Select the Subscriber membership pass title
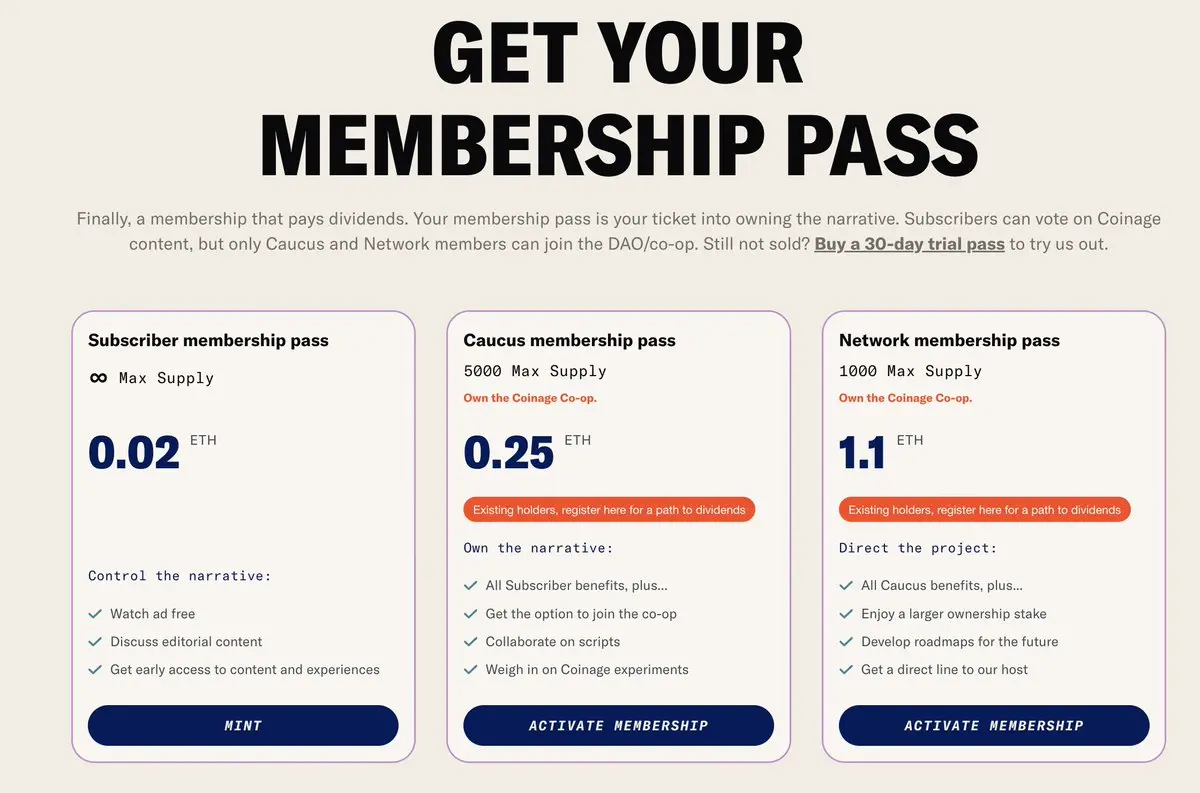The width and height of the screenshot is (1200, 793). (208, 340)
